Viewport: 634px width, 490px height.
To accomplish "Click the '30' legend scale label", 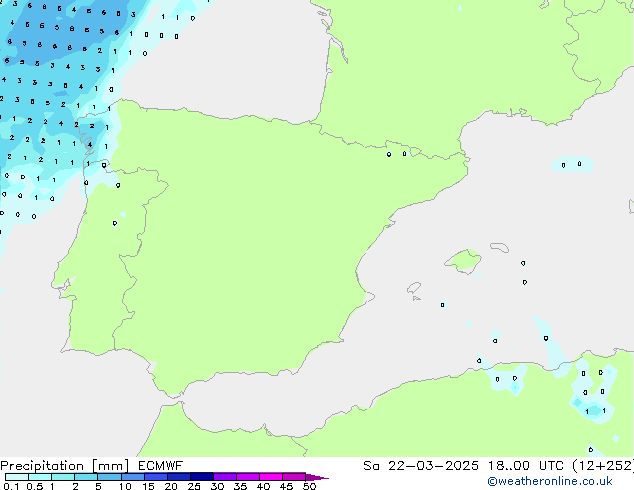I will (x=217, y=486).
